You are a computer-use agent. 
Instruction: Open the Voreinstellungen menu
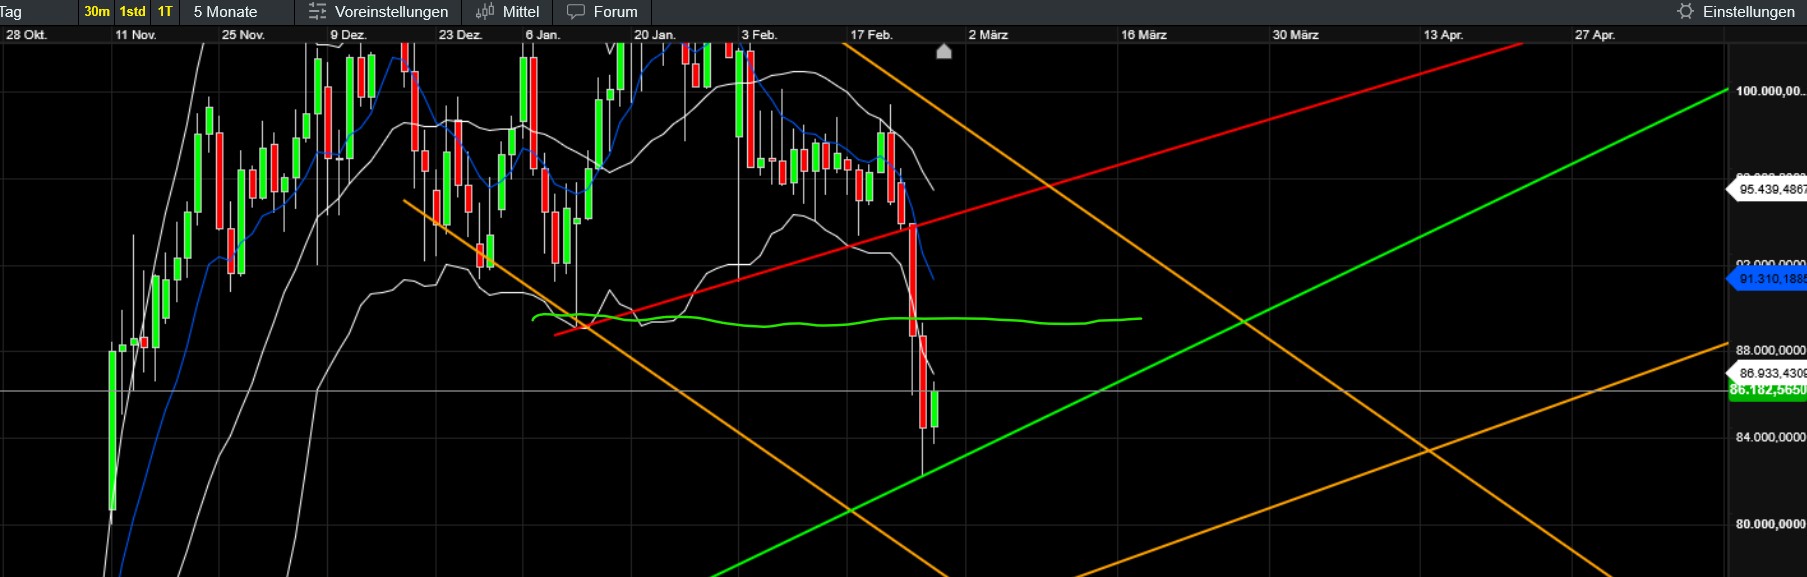click(x=391, y=12)
